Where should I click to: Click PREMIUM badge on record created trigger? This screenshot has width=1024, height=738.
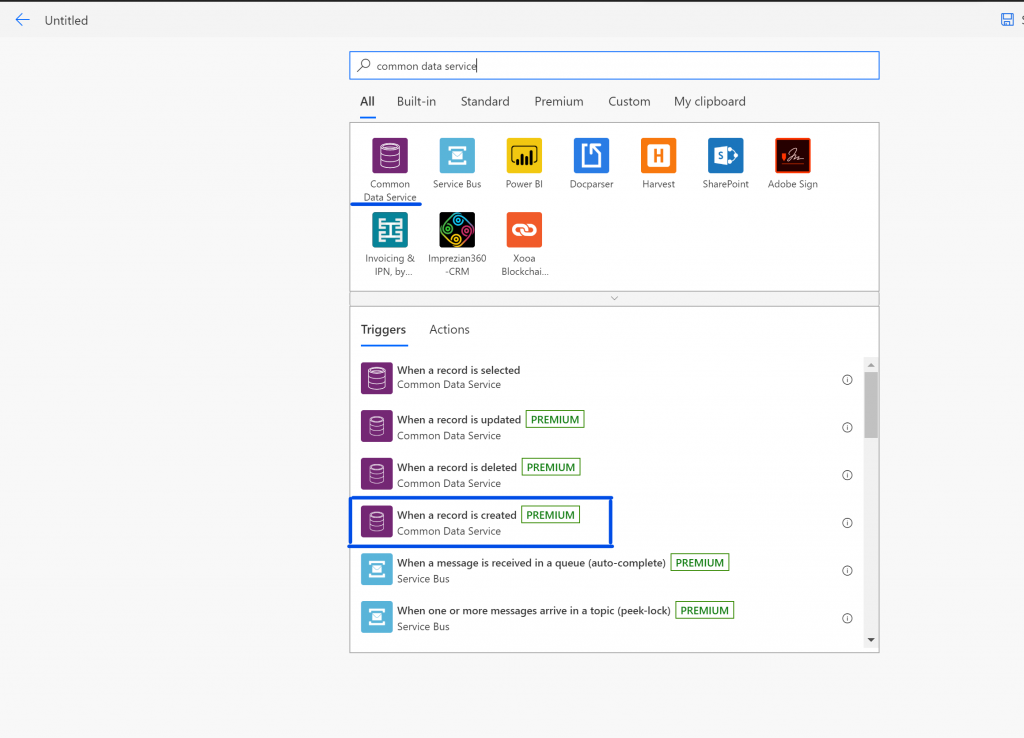[551, 515]
